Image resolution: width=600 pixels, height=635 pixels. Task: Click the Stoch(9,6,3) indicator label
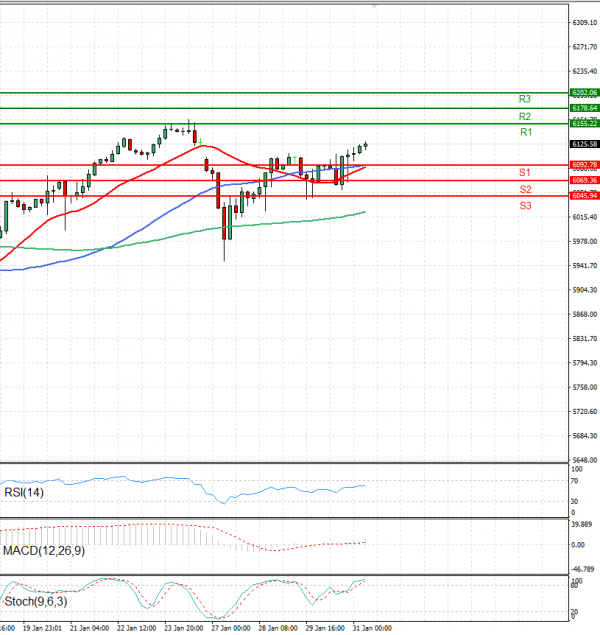36,601
